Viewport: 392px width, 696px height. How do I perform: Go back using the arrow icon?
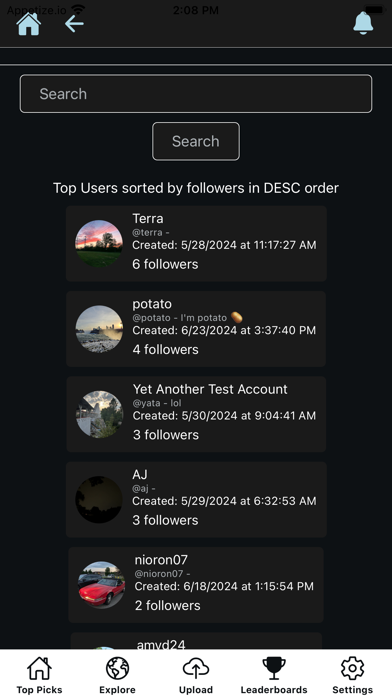click(74, 24)
